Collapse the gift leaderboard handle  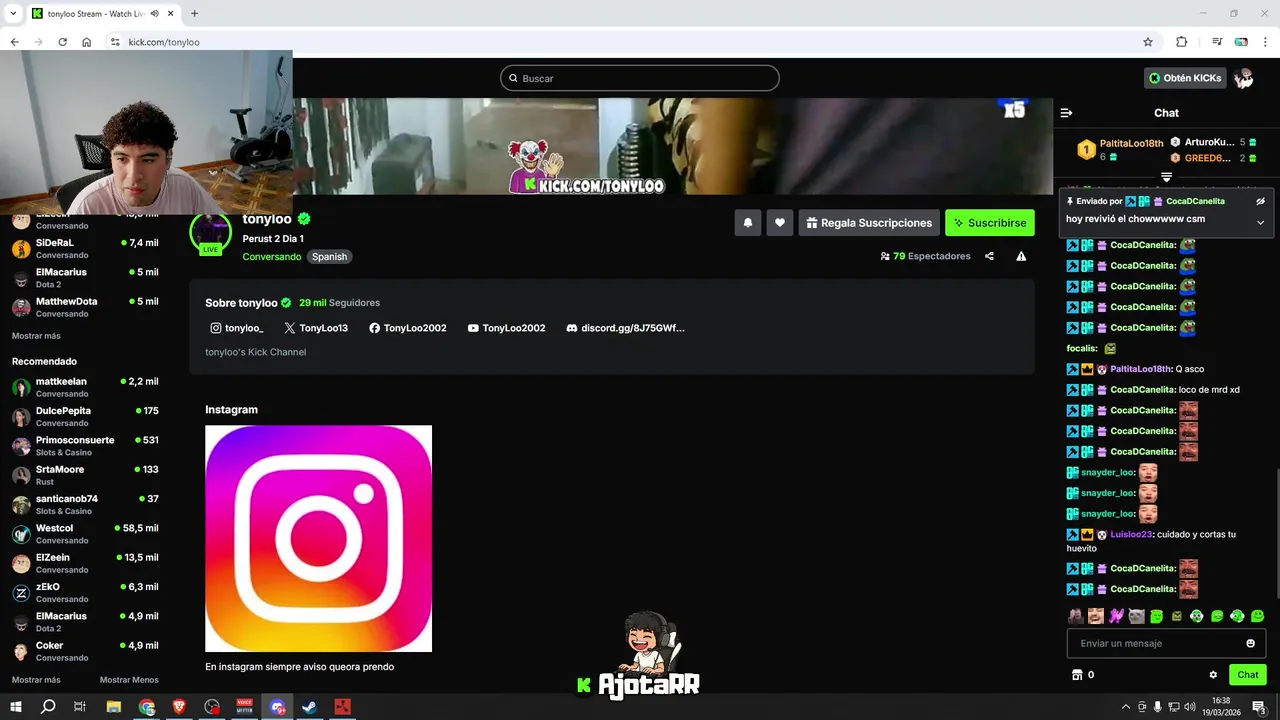[1166, 177]
